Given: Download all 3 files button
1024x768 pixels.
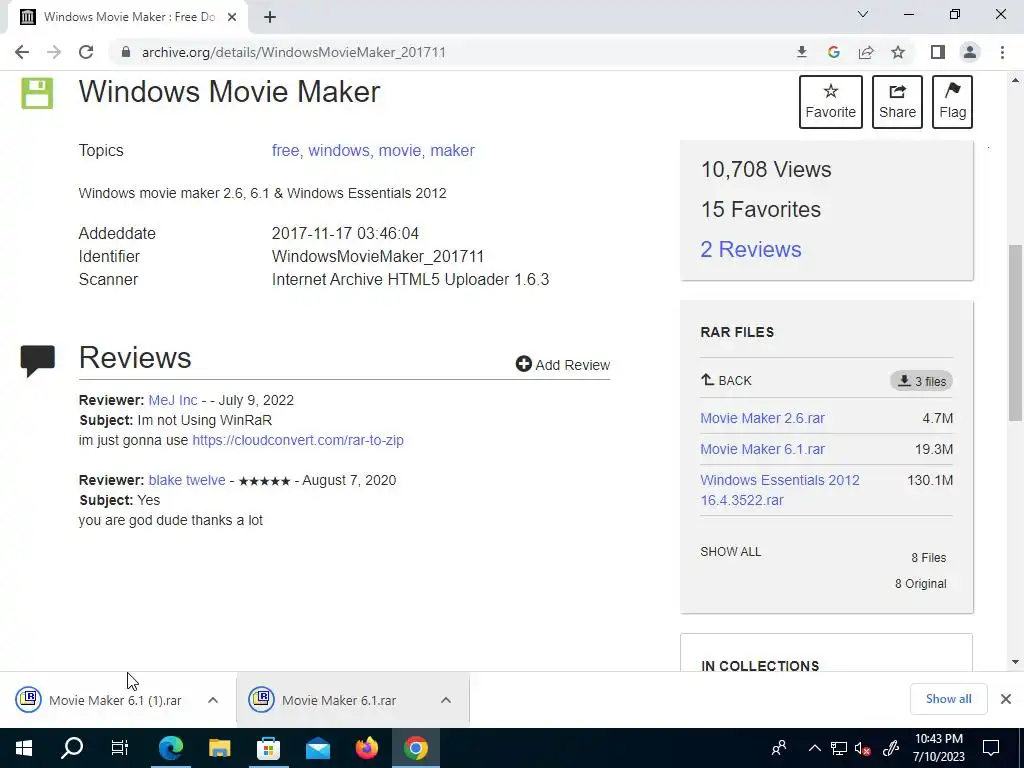Looking at the screenshot, I should click(x=921, y=381).
